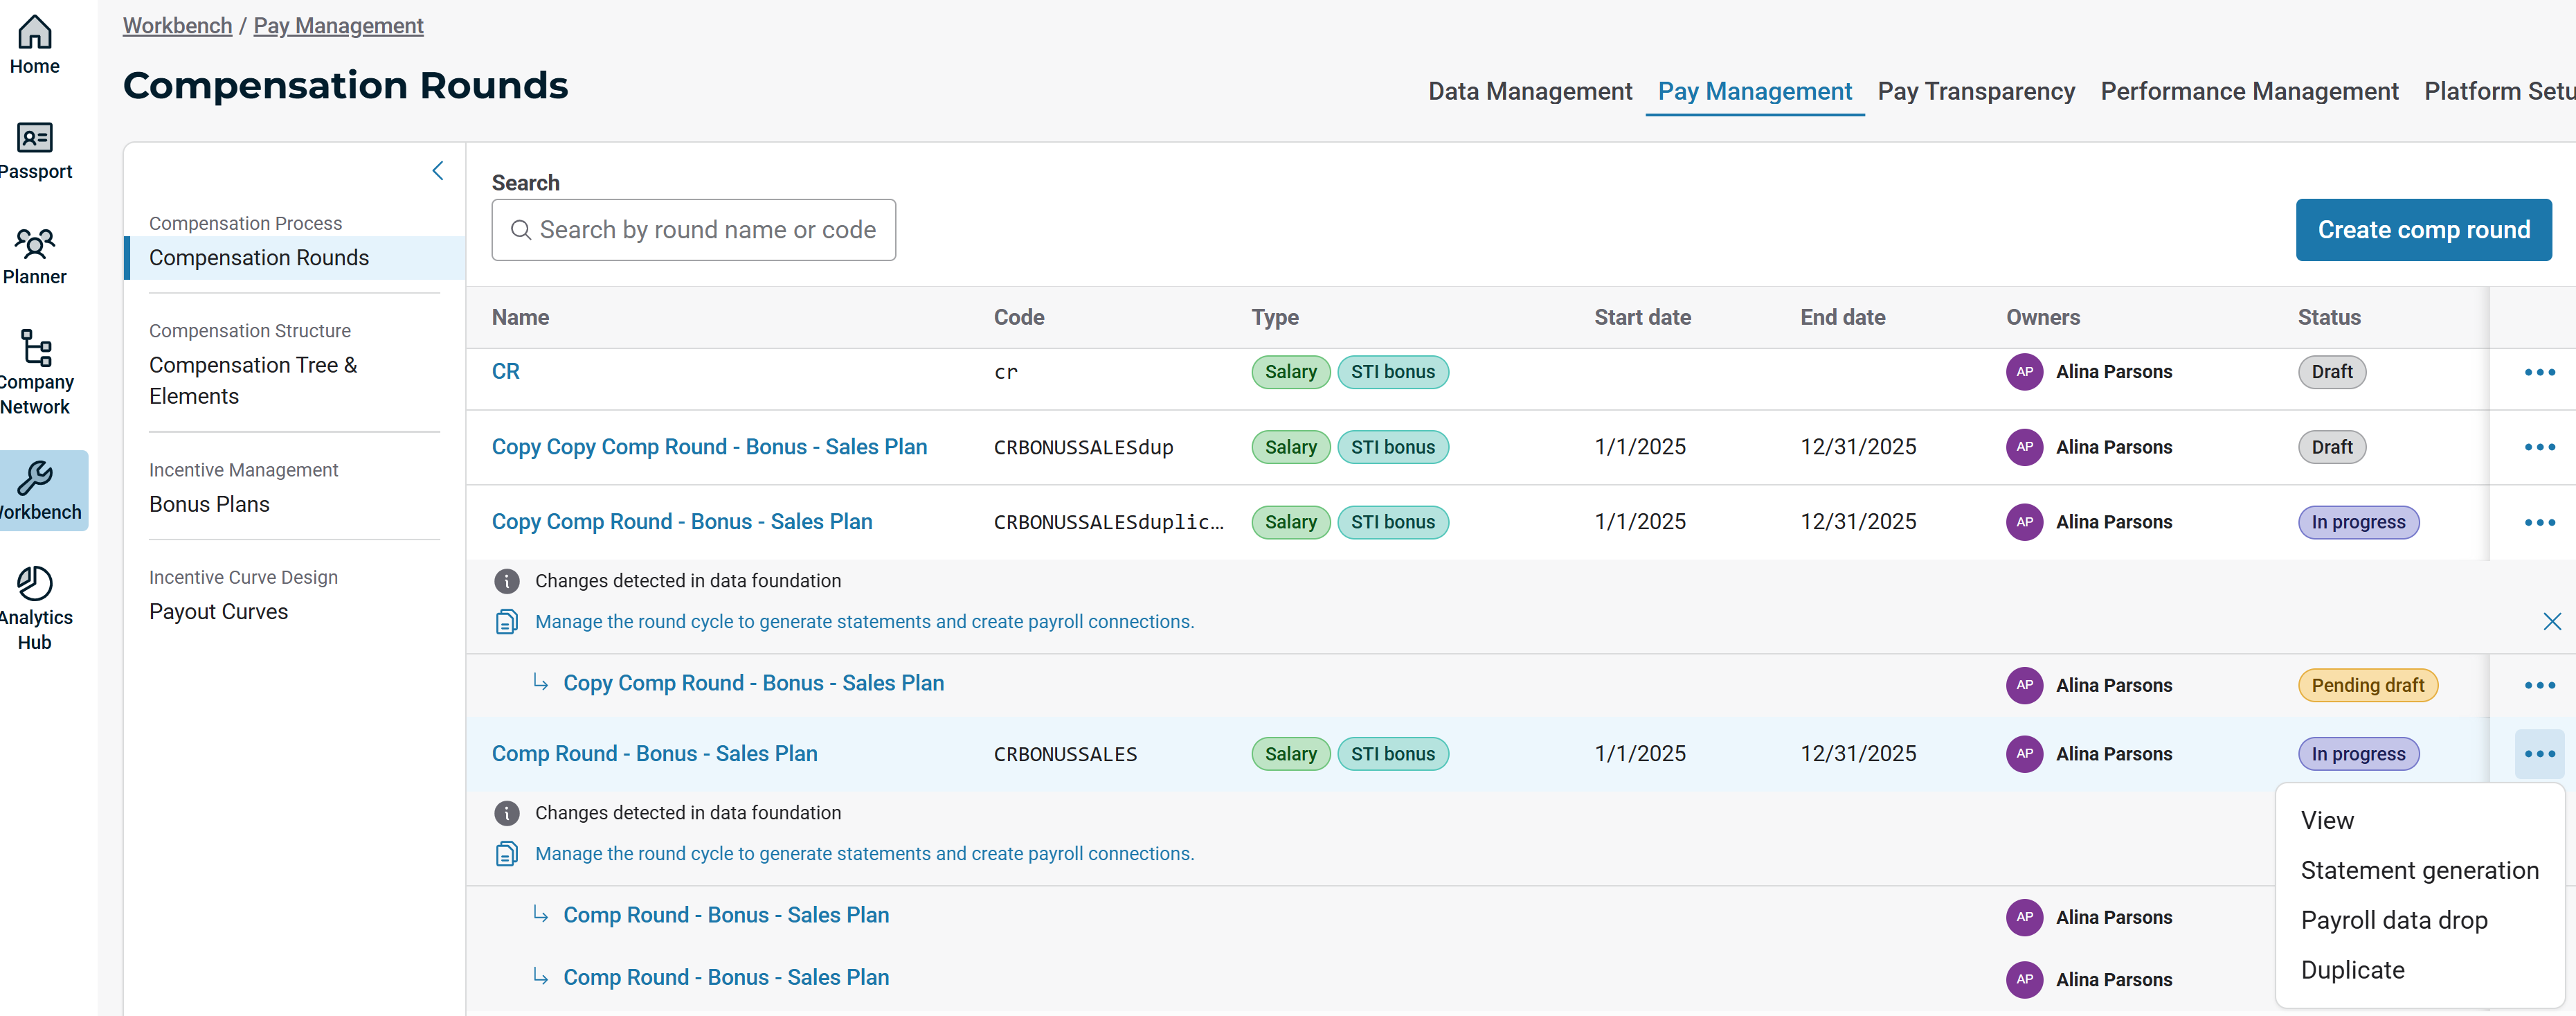Switch to the Pay Transparency tab
Image resolution: width=2576 pixels, height=1016 pixels.
1975,91
